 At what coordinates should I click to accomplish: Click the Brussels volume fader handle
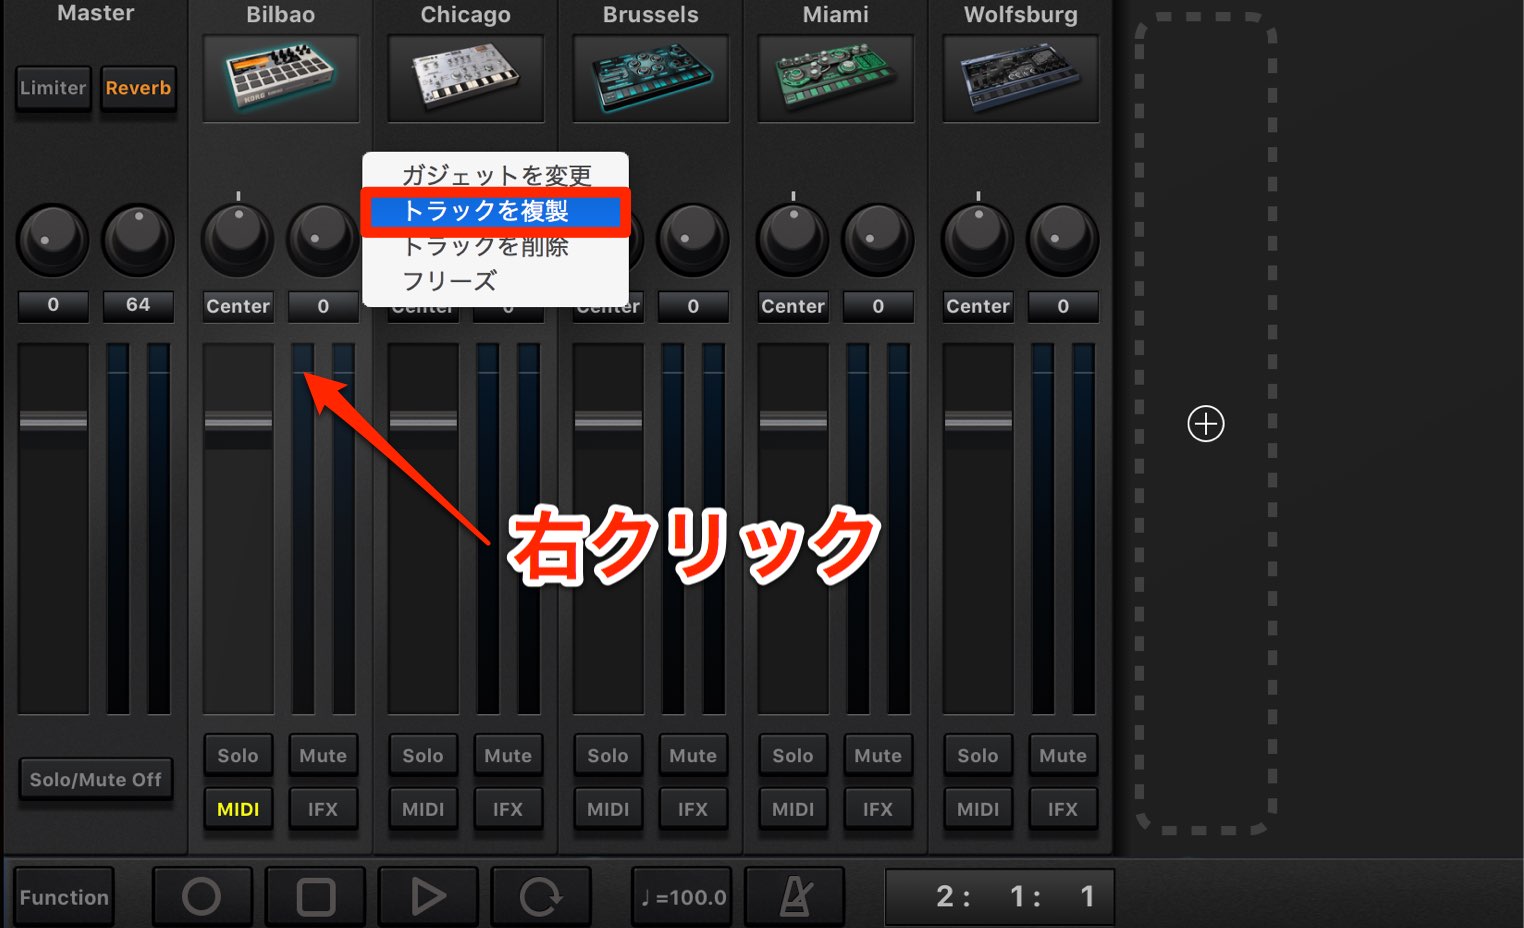[608, 421]
